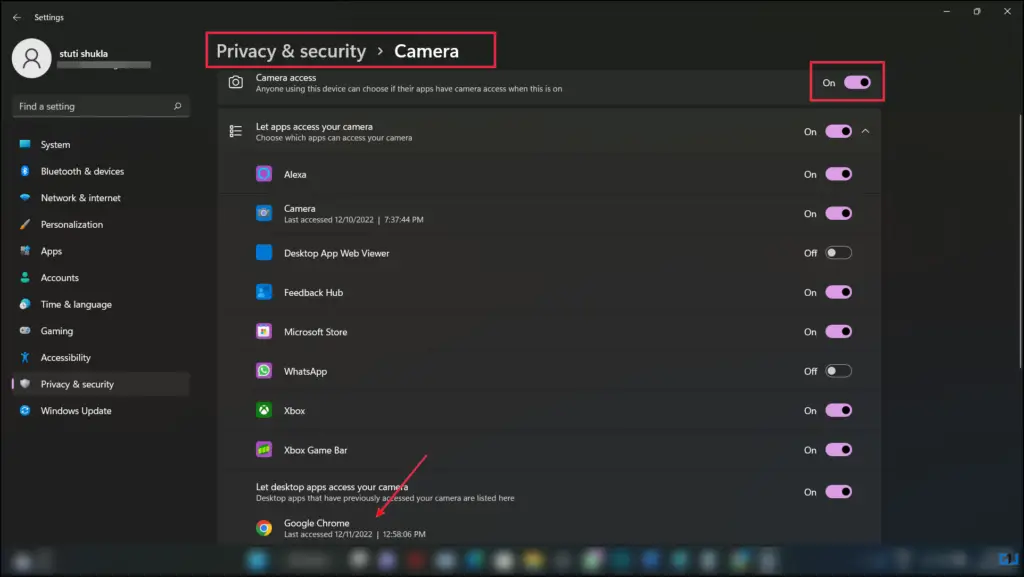Click the Xbox Game Bar label
Viewport: 1024px width, 577px height.
(315, 450)
